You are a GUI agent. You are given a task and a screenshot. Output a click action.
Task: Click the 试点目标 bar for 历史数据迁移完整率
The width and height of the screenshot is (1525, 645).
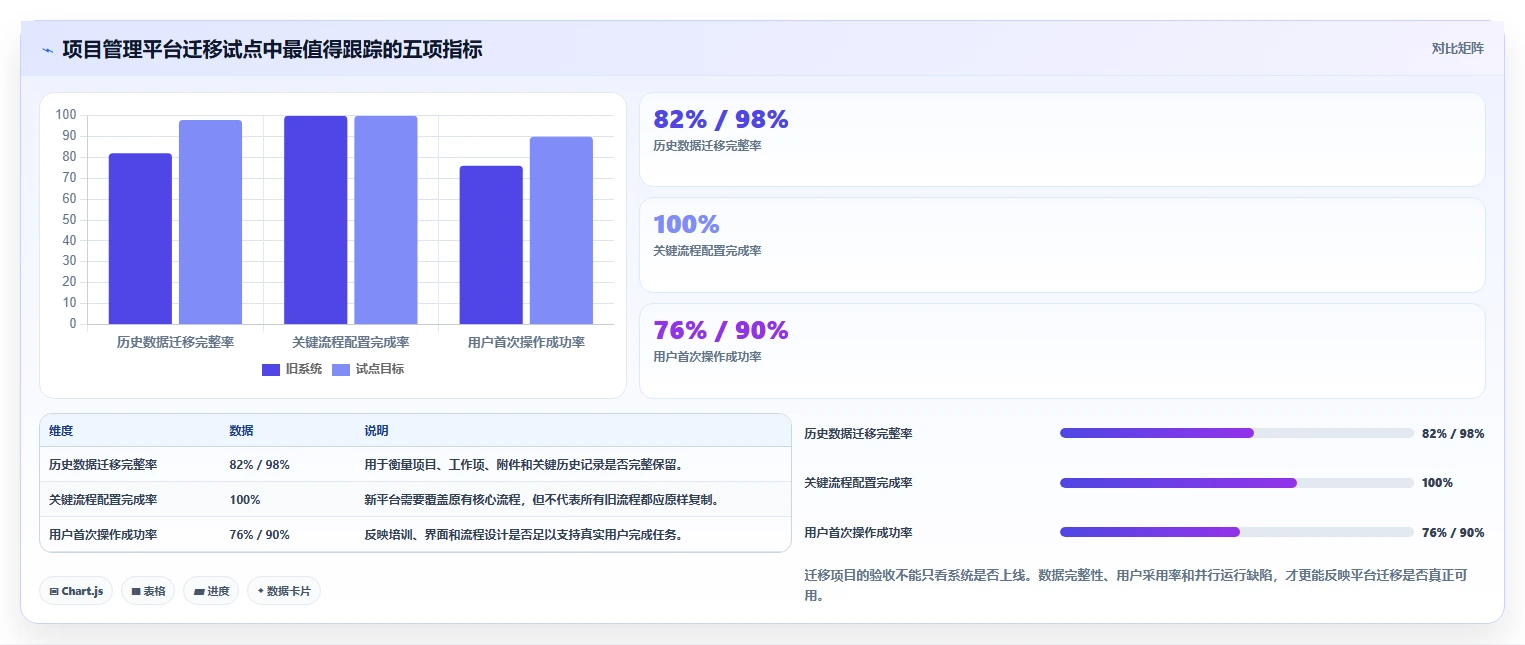click(210, 222)
